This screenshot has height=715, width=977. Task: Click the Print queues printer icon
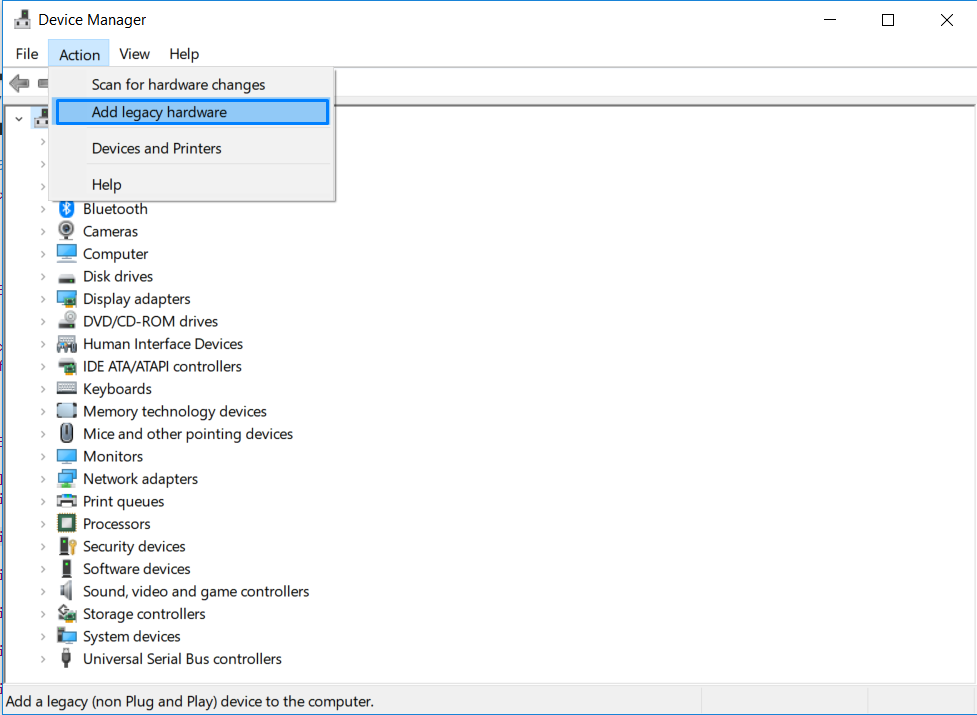(66, 501)
